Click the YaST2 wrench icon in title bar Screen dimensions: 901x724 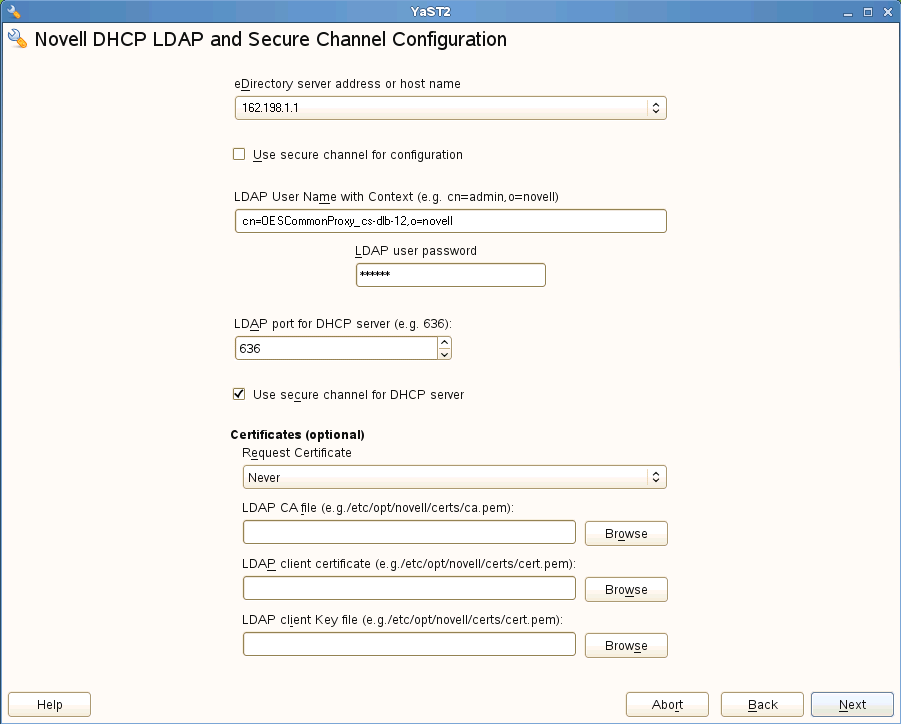coord(14,11)
